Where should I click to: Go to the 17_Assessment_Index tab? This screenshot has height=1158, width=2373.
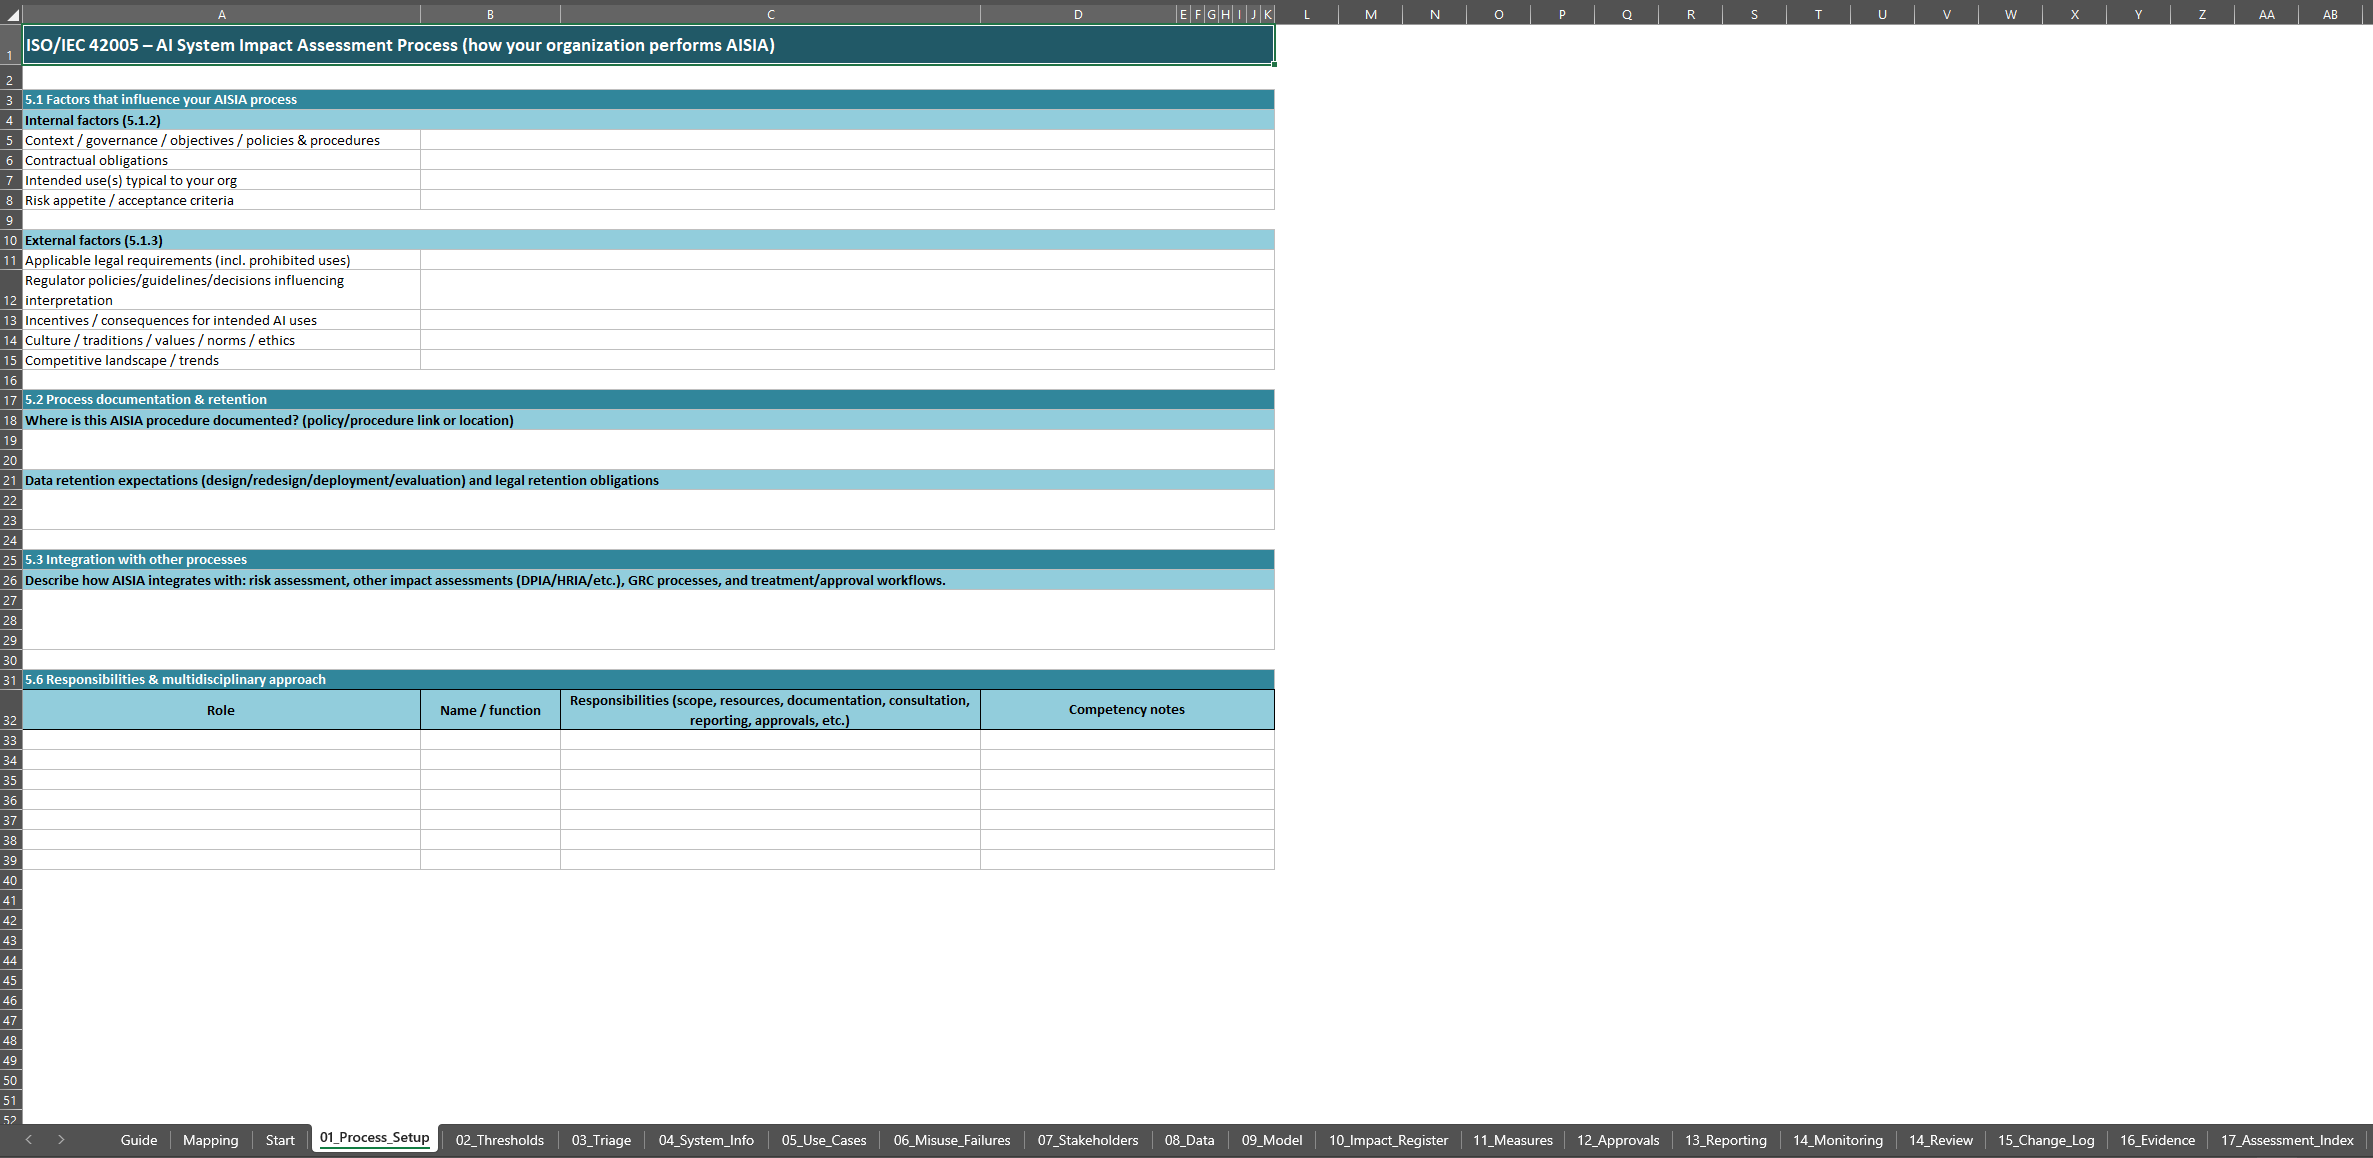[2286, 1140]
